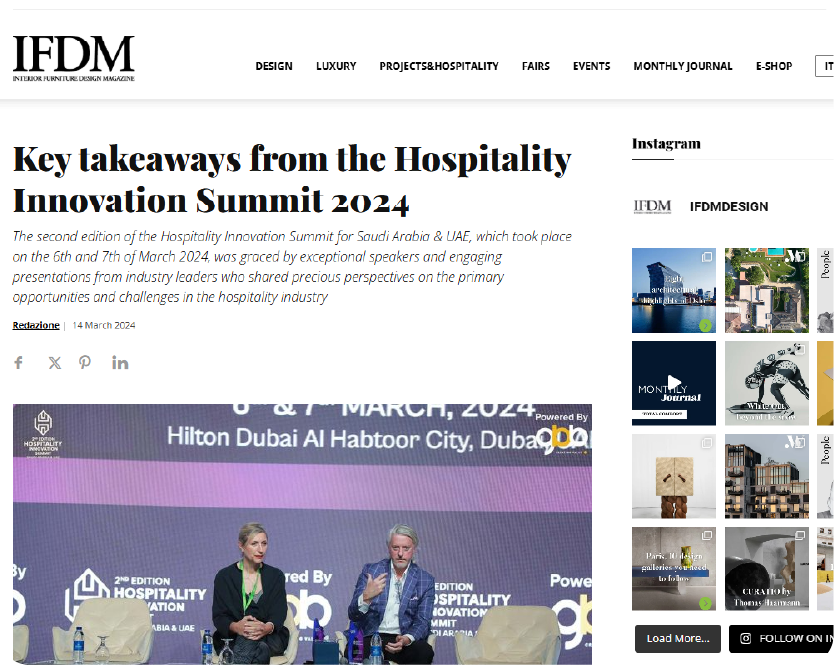Select Monthly Journal from the navigation
Screen dimensions: 834x665
pos(683,66)
